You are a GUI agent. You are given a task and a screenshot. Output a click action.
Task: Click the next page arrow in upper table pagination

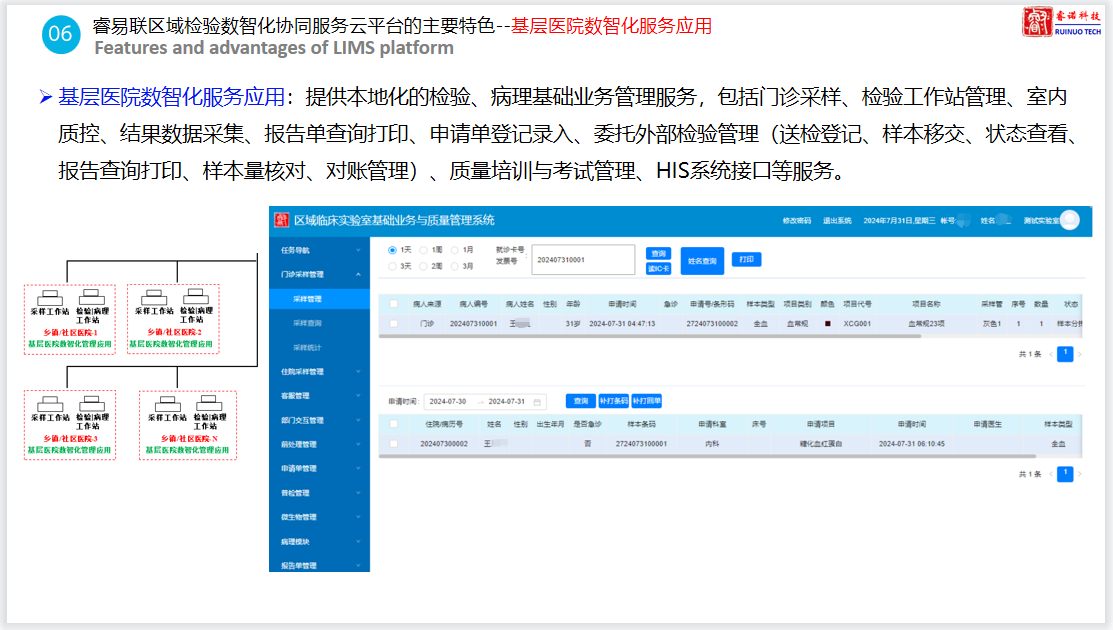click(x=1079, y=354)
